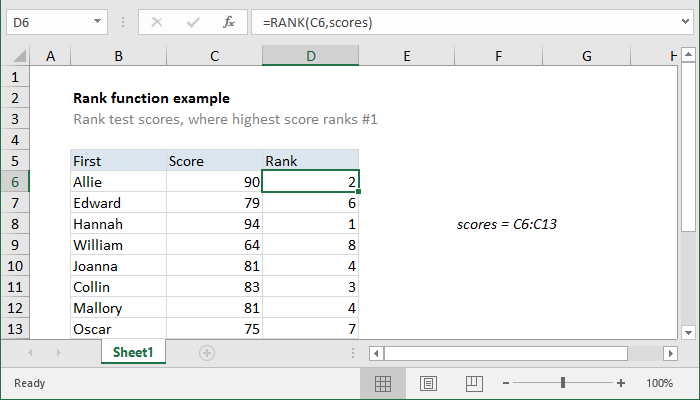Select the Sheet1 tab
700x400 pixels.
click(x=133, y=352)
